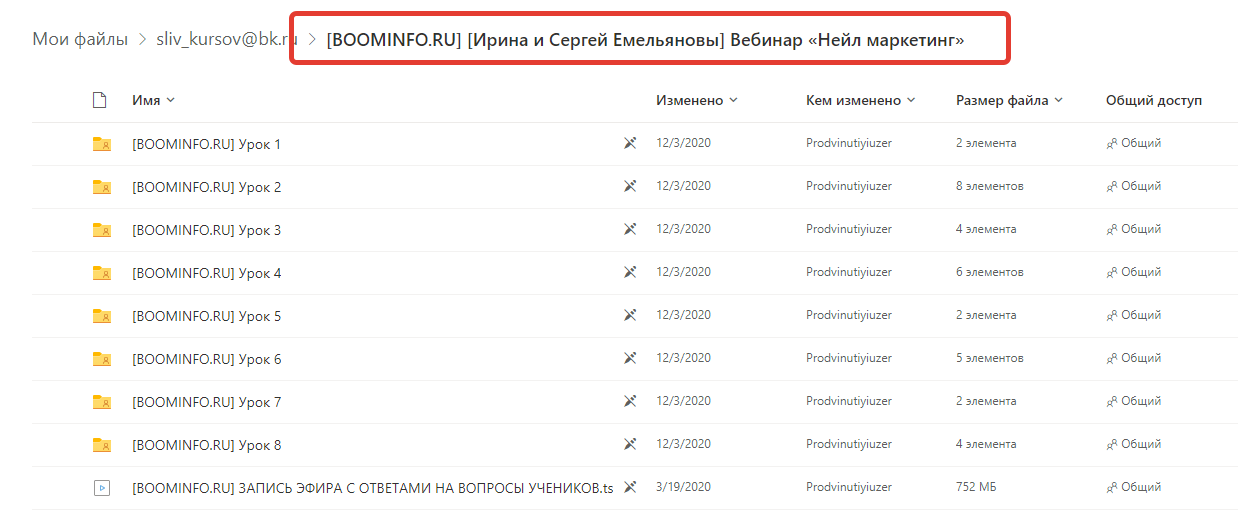Open the sliv_kursov@bk.ru breadcrumb folder

[x=227, y=40]
